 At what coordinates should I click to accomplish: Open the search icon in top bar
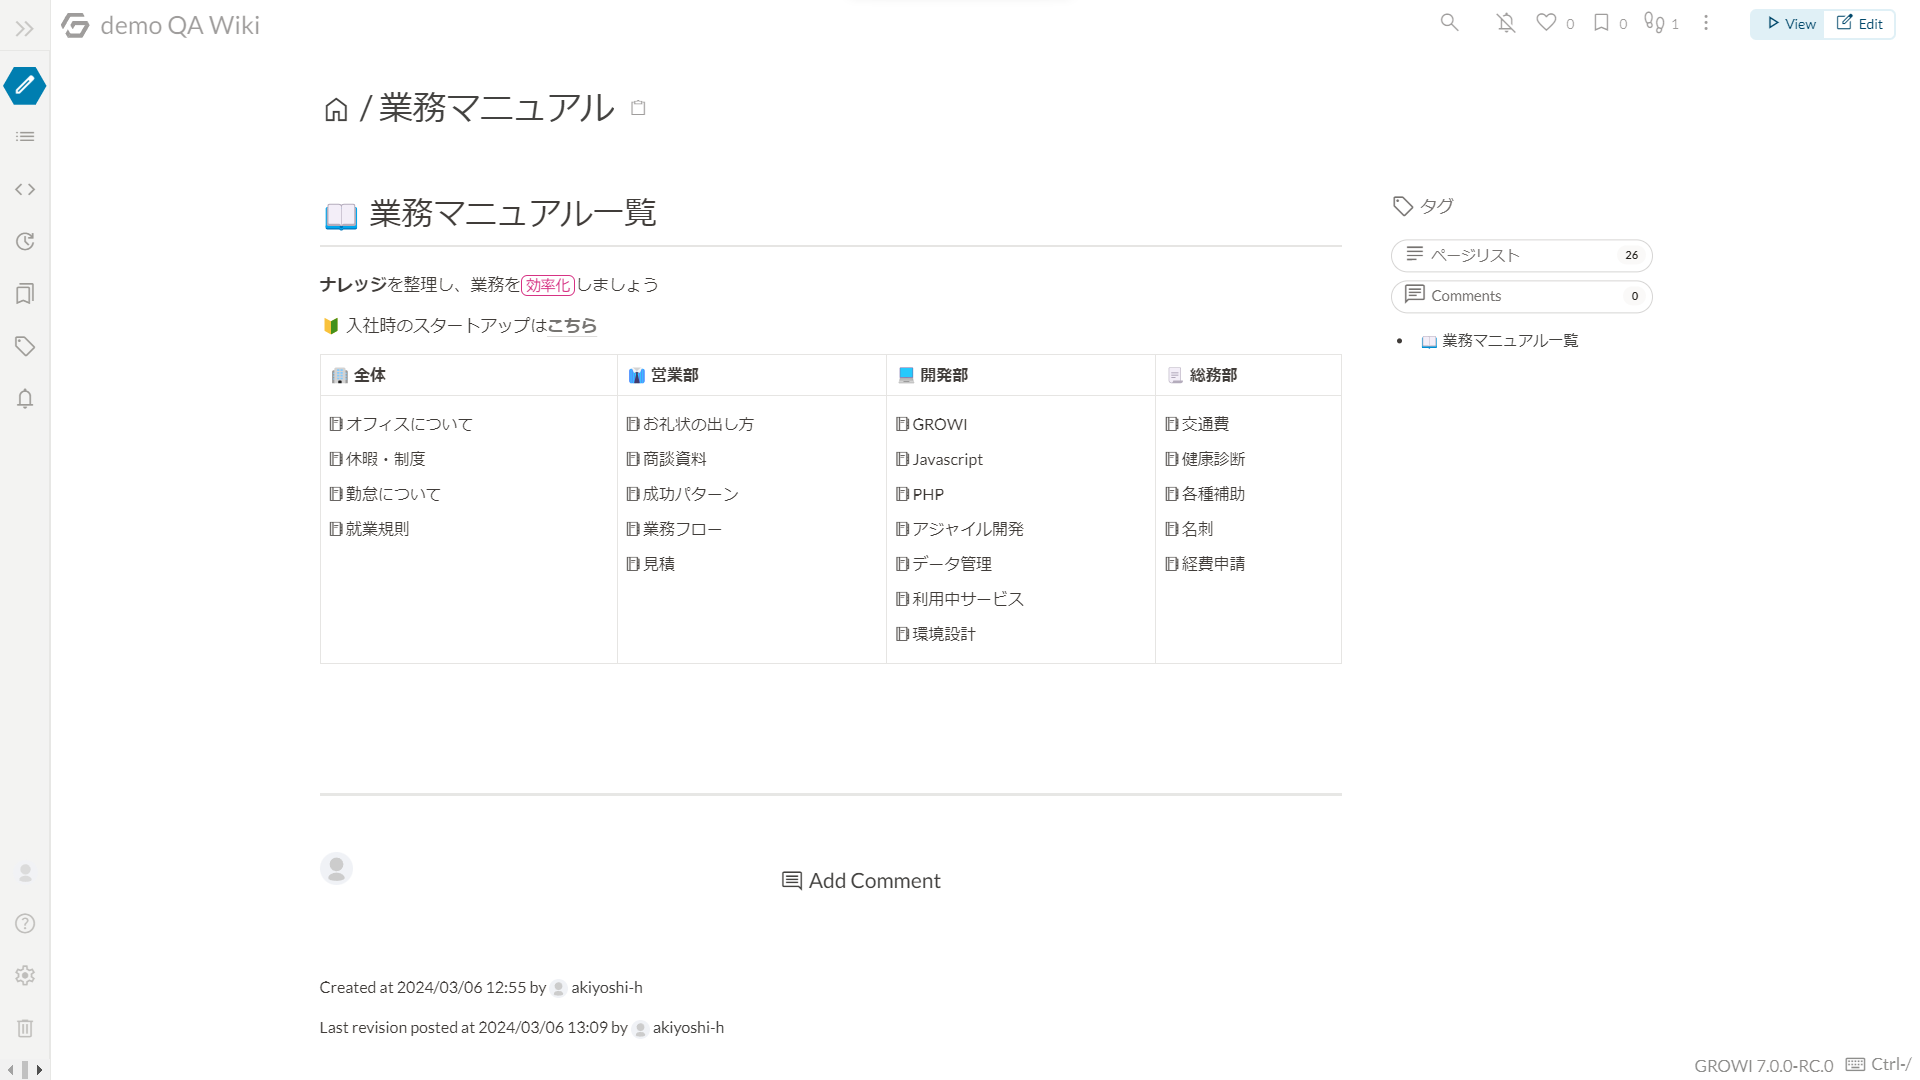pos(1449,22)
